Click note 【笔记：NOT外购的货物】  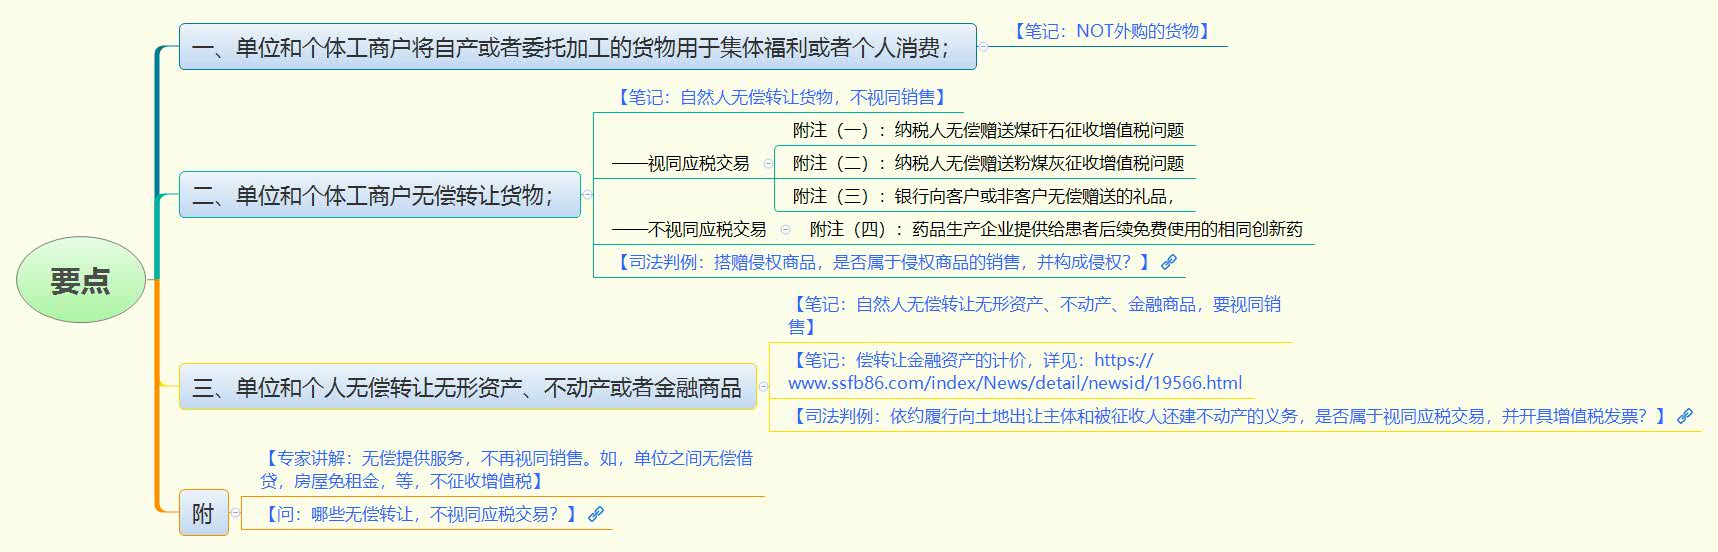tap(1111, 31)
